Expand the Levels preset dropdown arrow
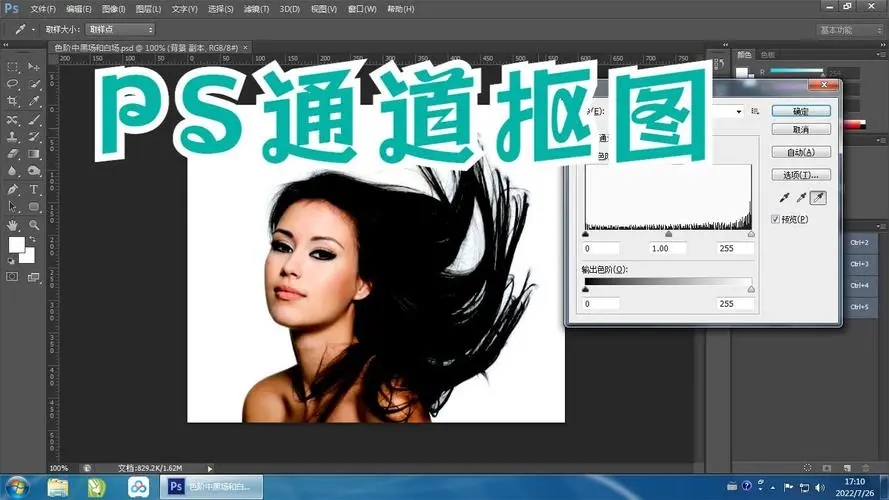 click(738, 111)
